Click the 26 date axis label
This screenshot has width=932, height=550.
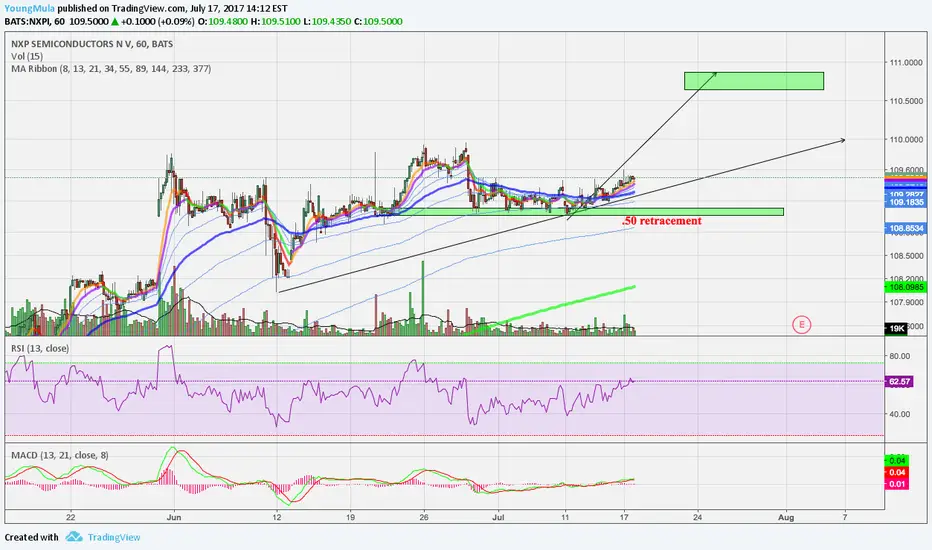click(424, 517)
